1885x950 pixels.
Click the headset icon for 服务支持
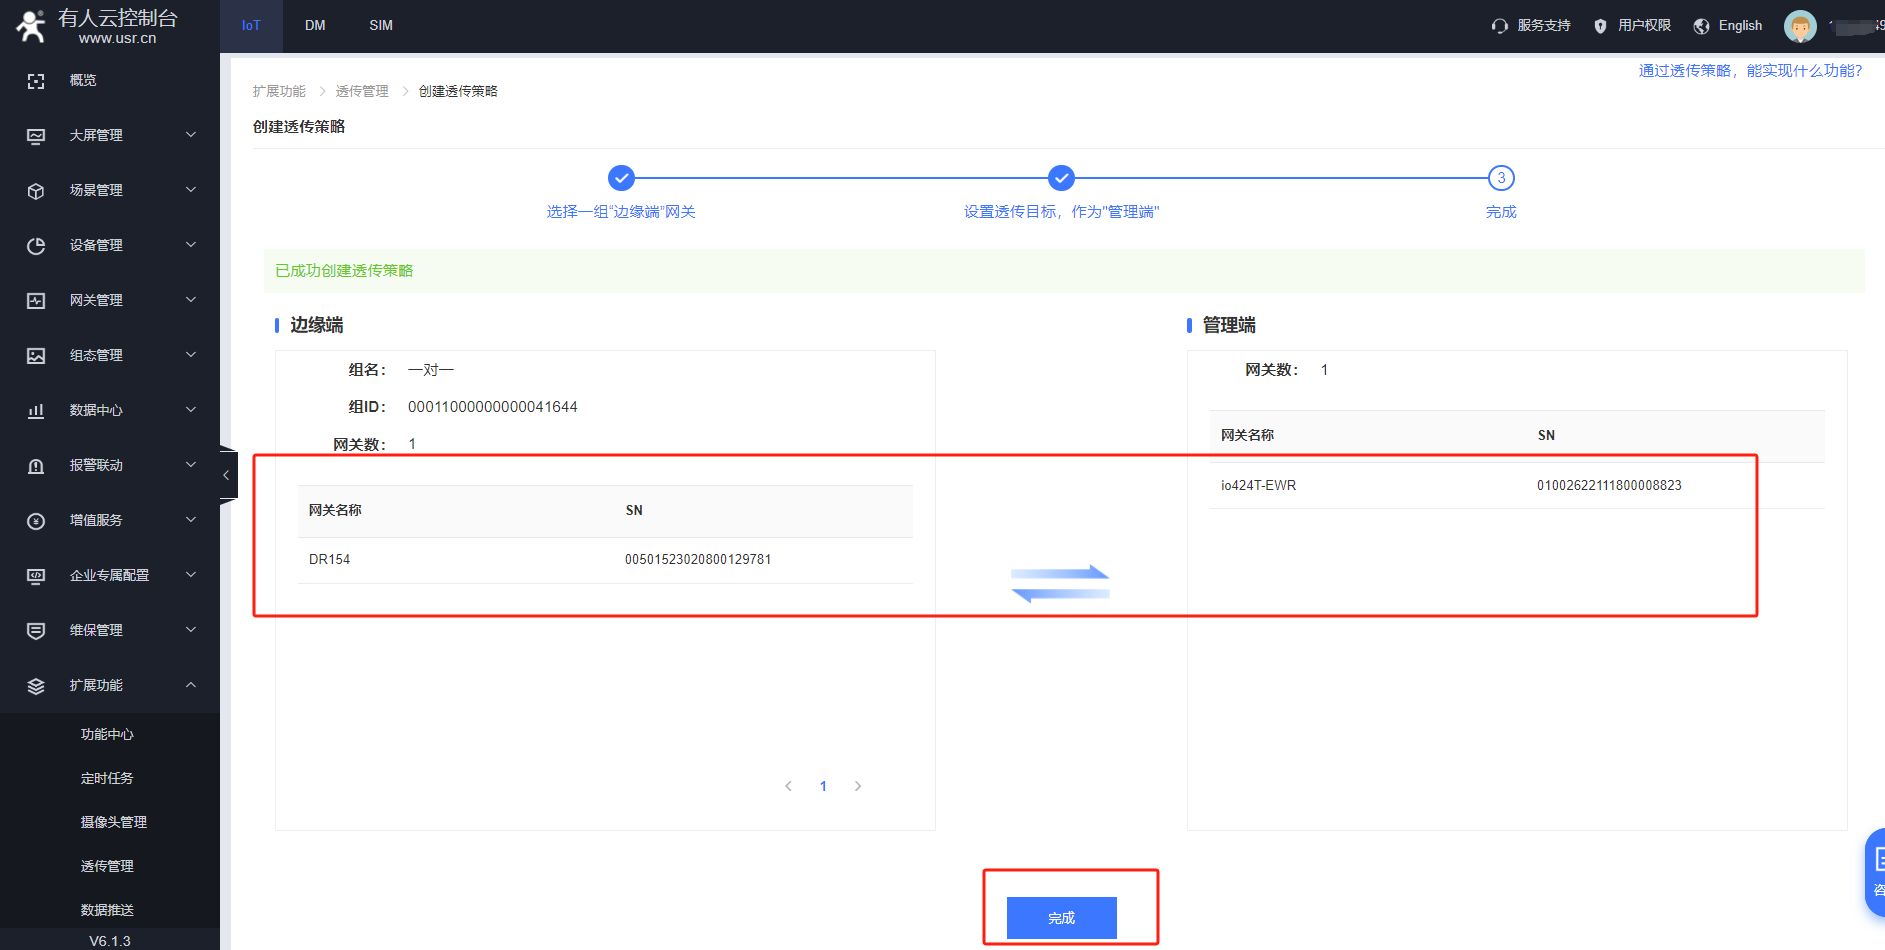click(x=1499, y=26)
